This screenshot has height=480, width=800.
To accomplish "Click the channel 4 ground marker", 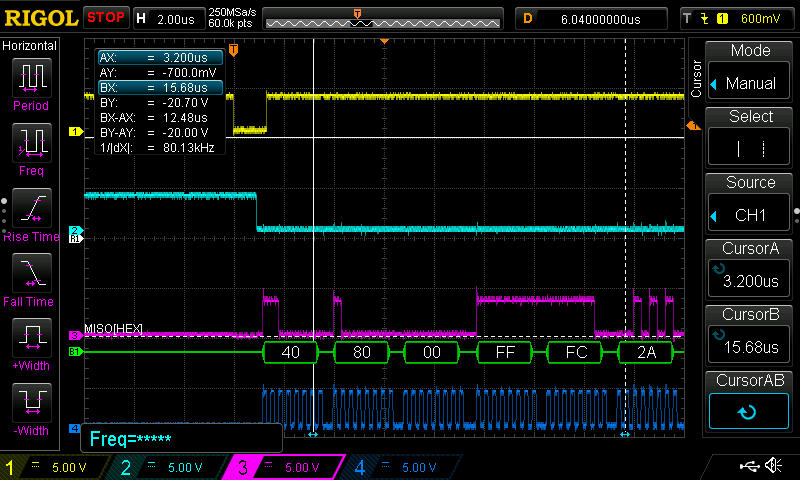I will (74, 428).
